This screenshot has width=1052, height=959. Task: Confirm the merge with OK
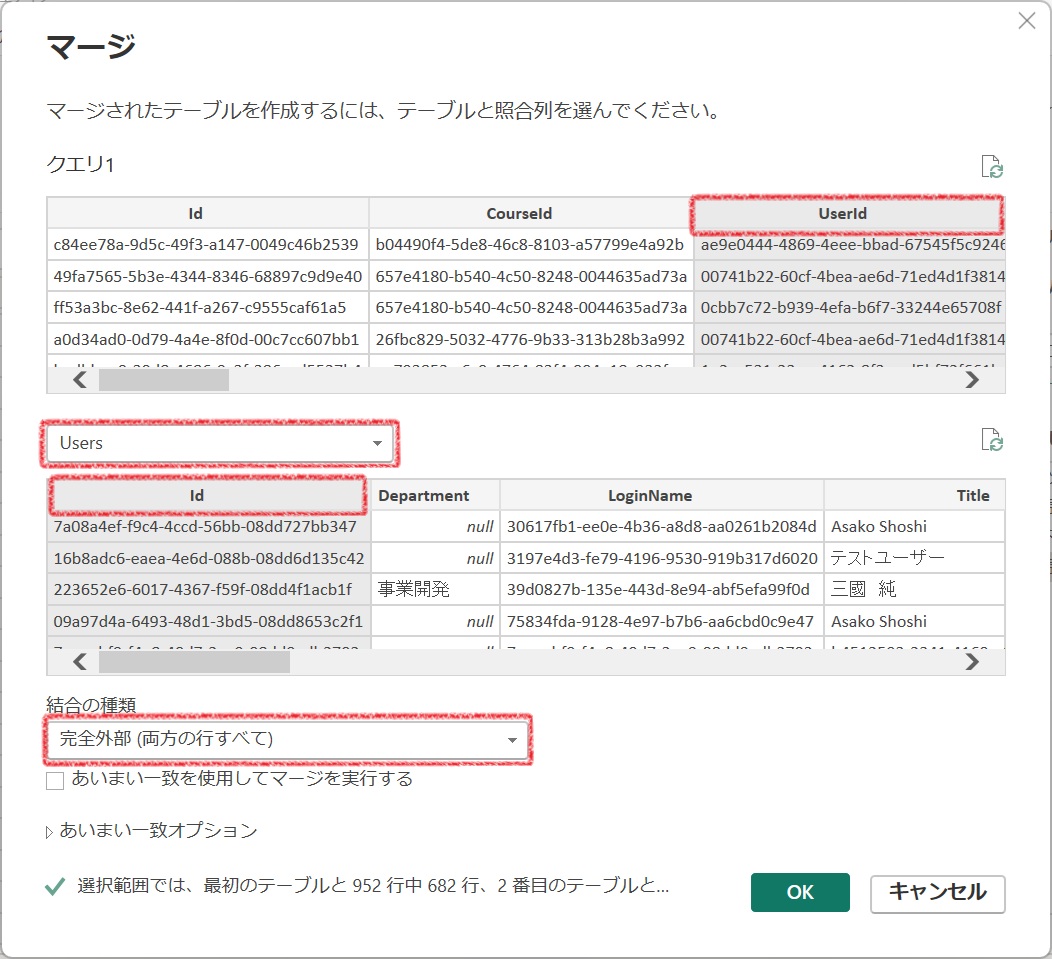(800, 892)
